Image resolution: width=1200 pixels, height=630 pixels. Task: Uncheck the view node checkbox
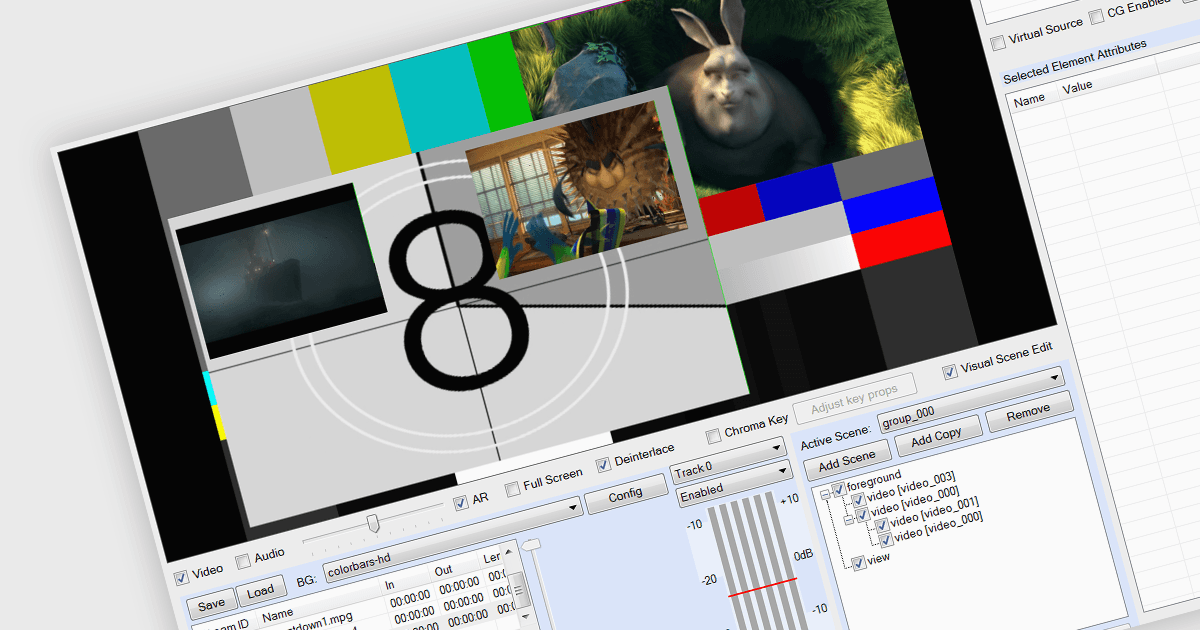pos(858,563)
